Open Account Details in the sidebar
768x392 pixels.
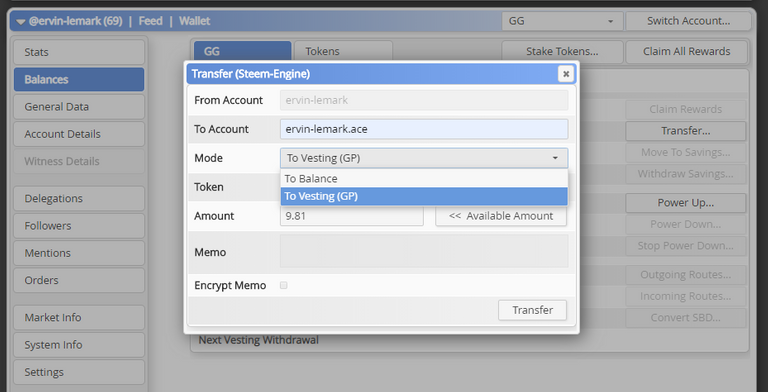click(x=79, y=134)
